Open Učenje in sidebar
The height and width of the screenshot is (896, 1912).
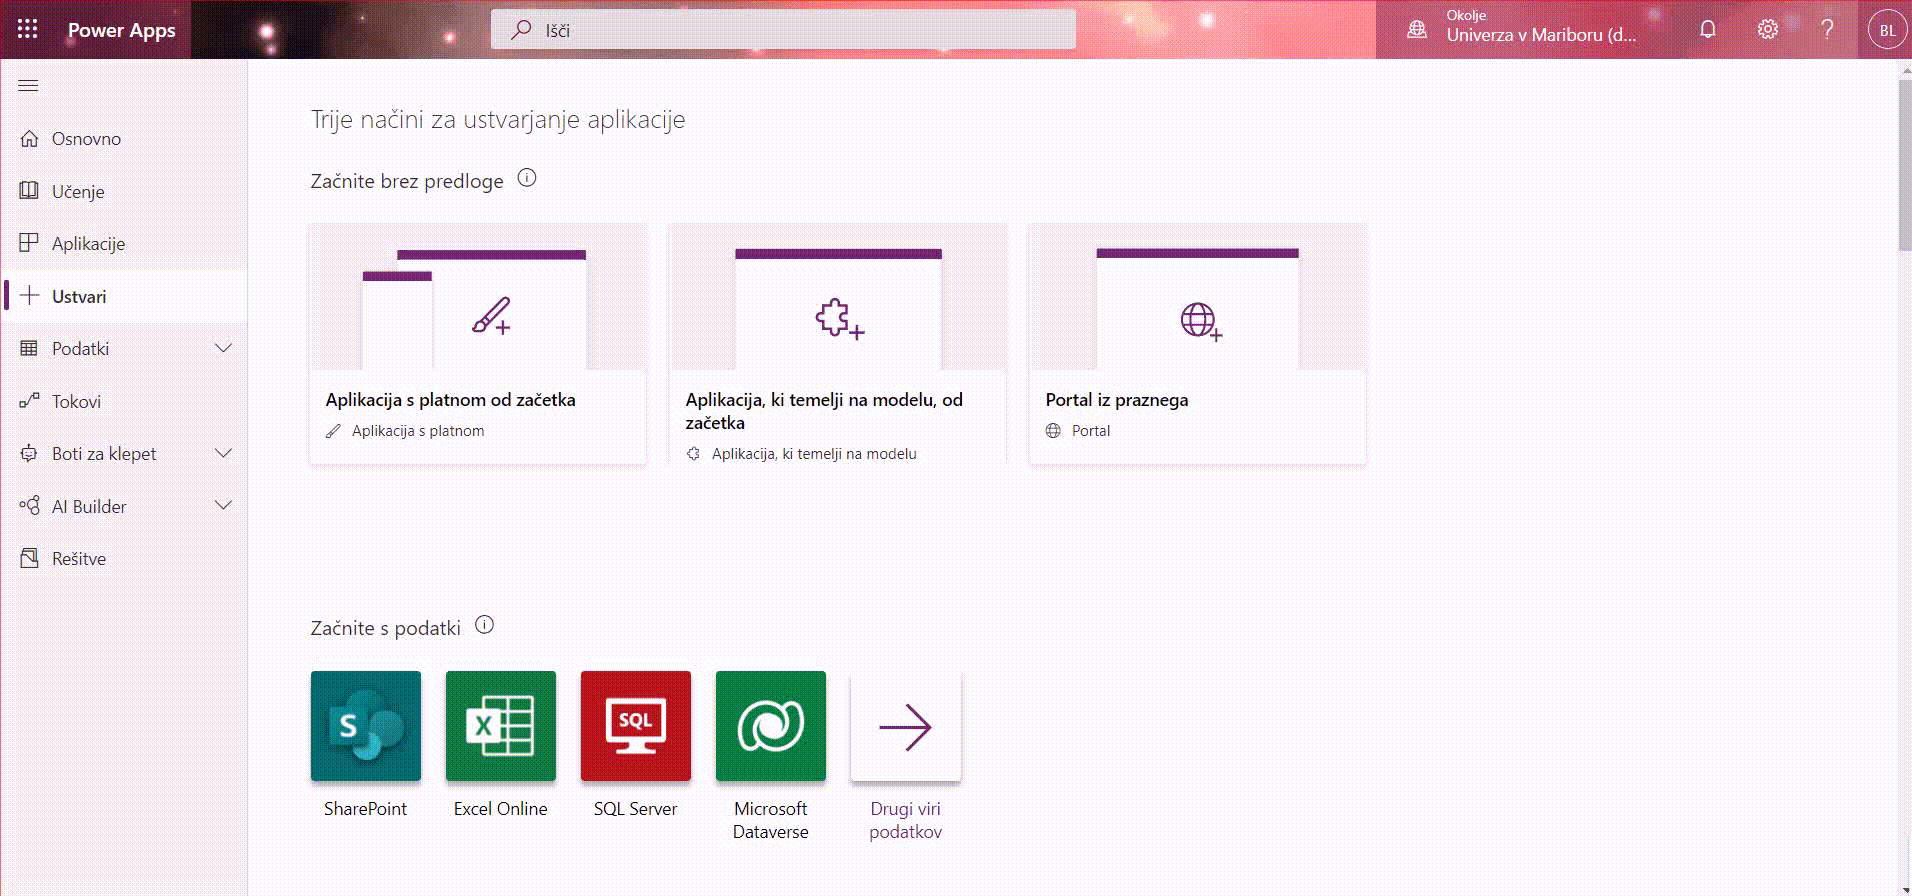(x=125, y=191)
